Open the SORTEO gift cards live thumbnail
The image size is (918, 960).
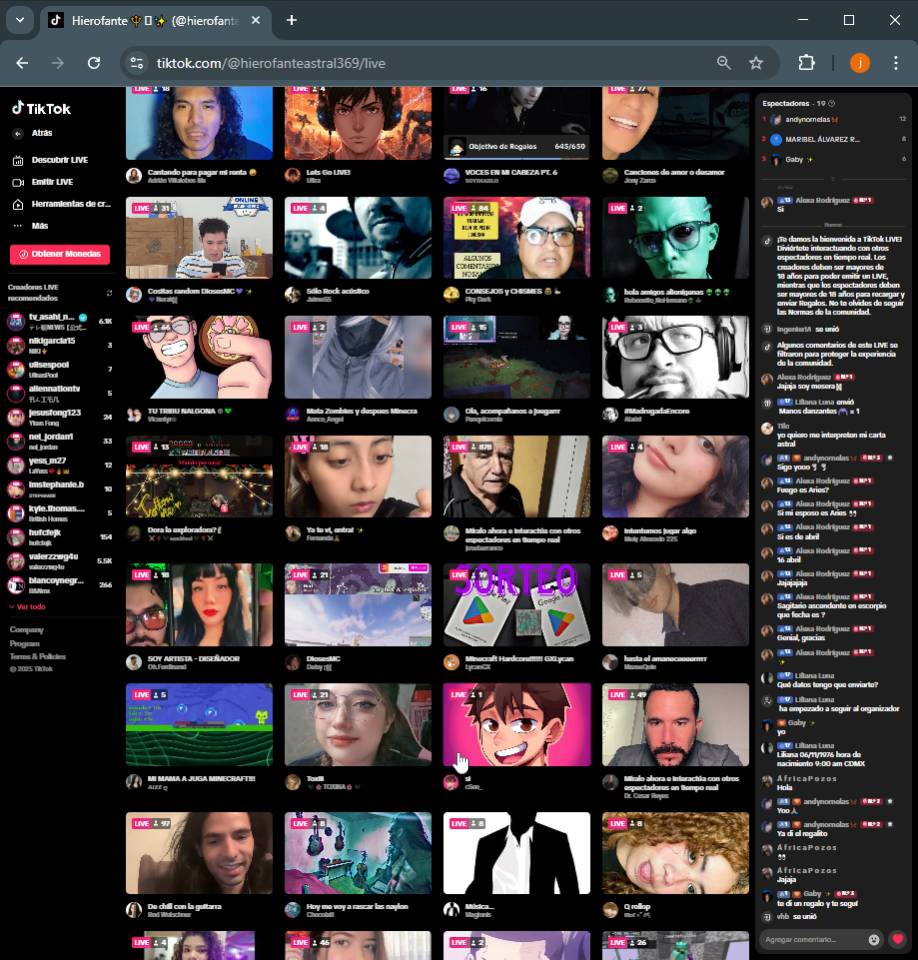[516, 605]
